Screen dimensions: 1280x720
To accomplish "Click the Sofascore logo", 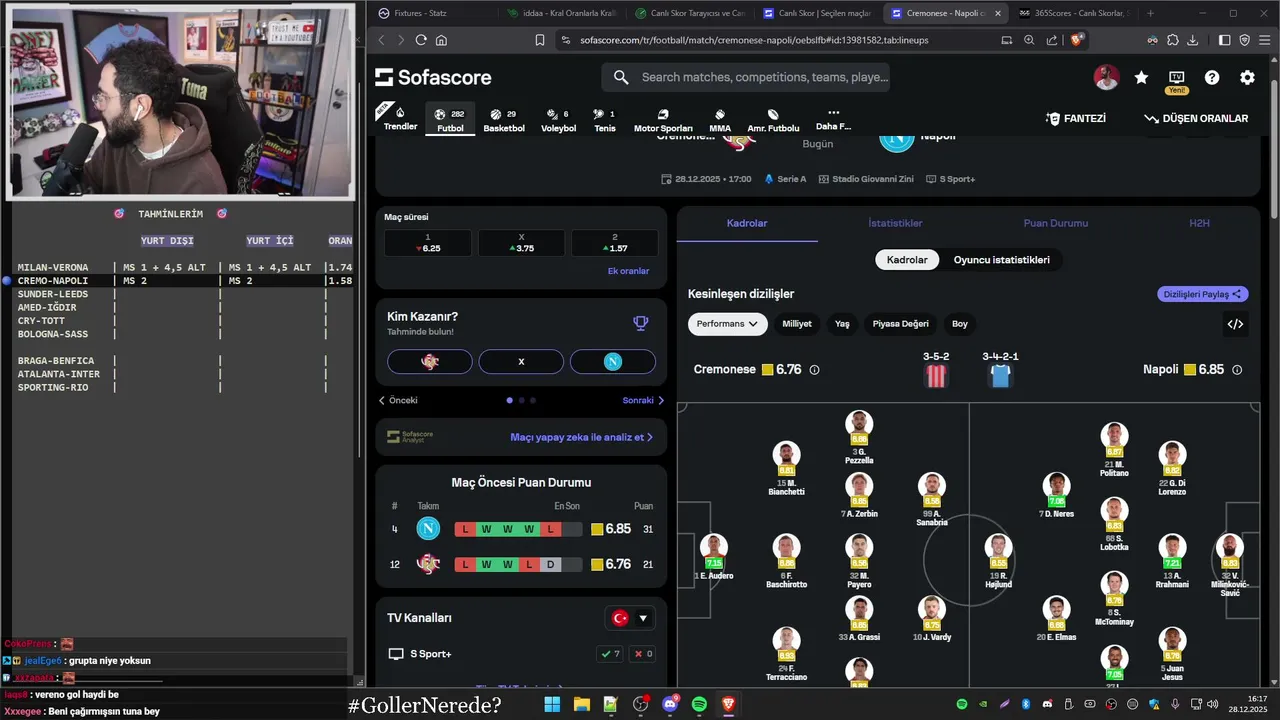I will point(433,77).
